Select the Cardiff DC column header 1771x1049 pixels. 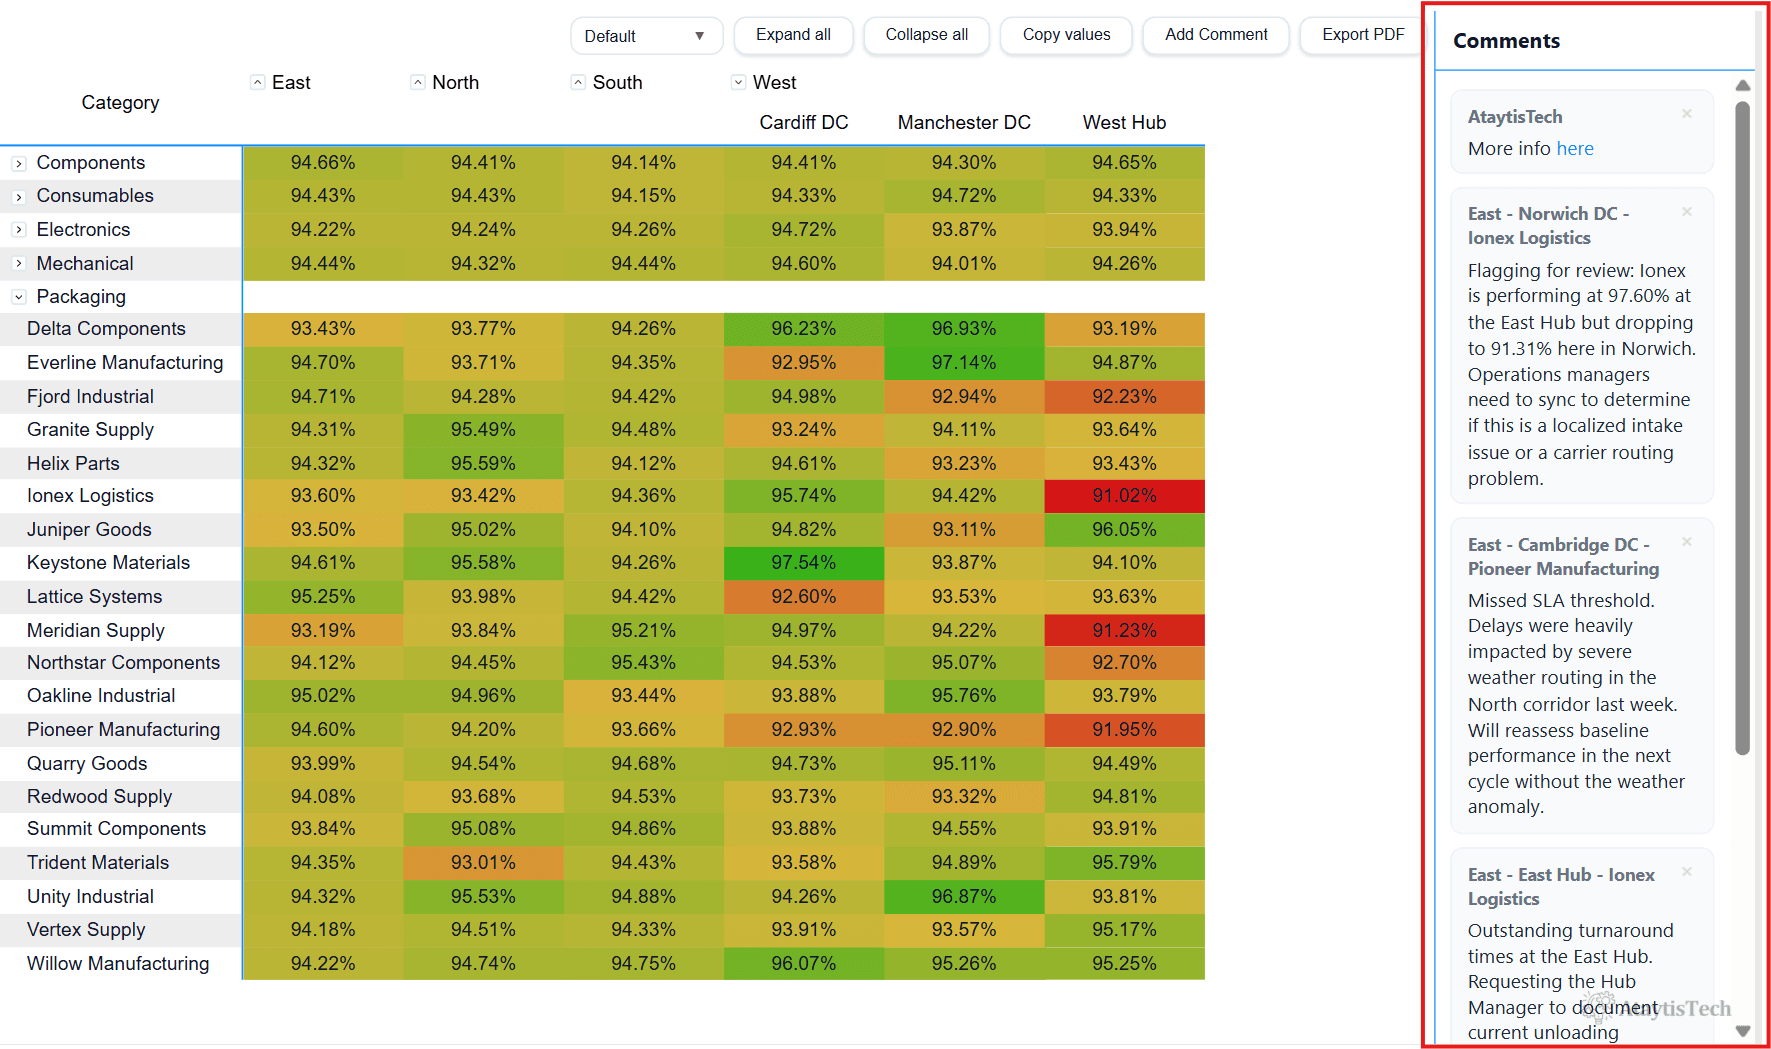pyautogui.click(x=804, y=123)
